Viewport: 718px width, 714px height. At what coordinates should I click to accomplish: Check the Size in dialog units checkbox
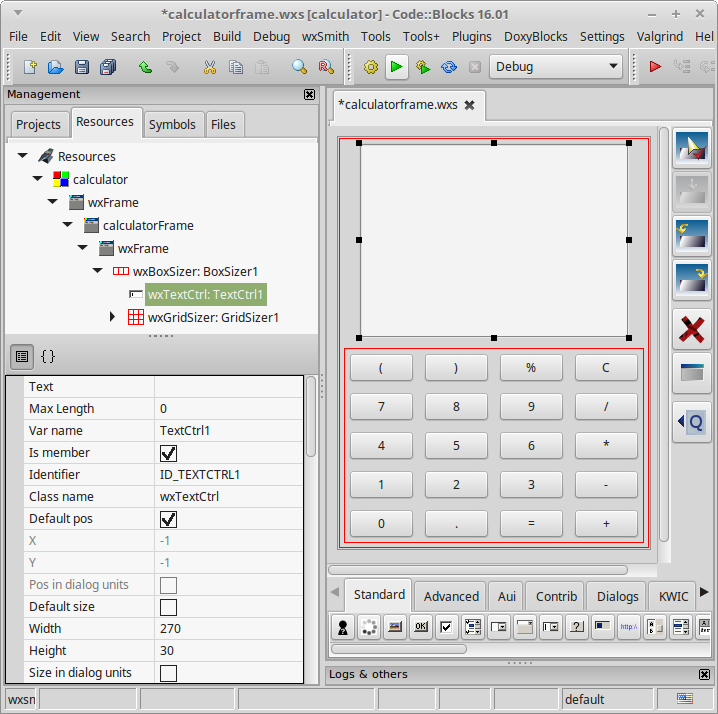pos(169,673)
